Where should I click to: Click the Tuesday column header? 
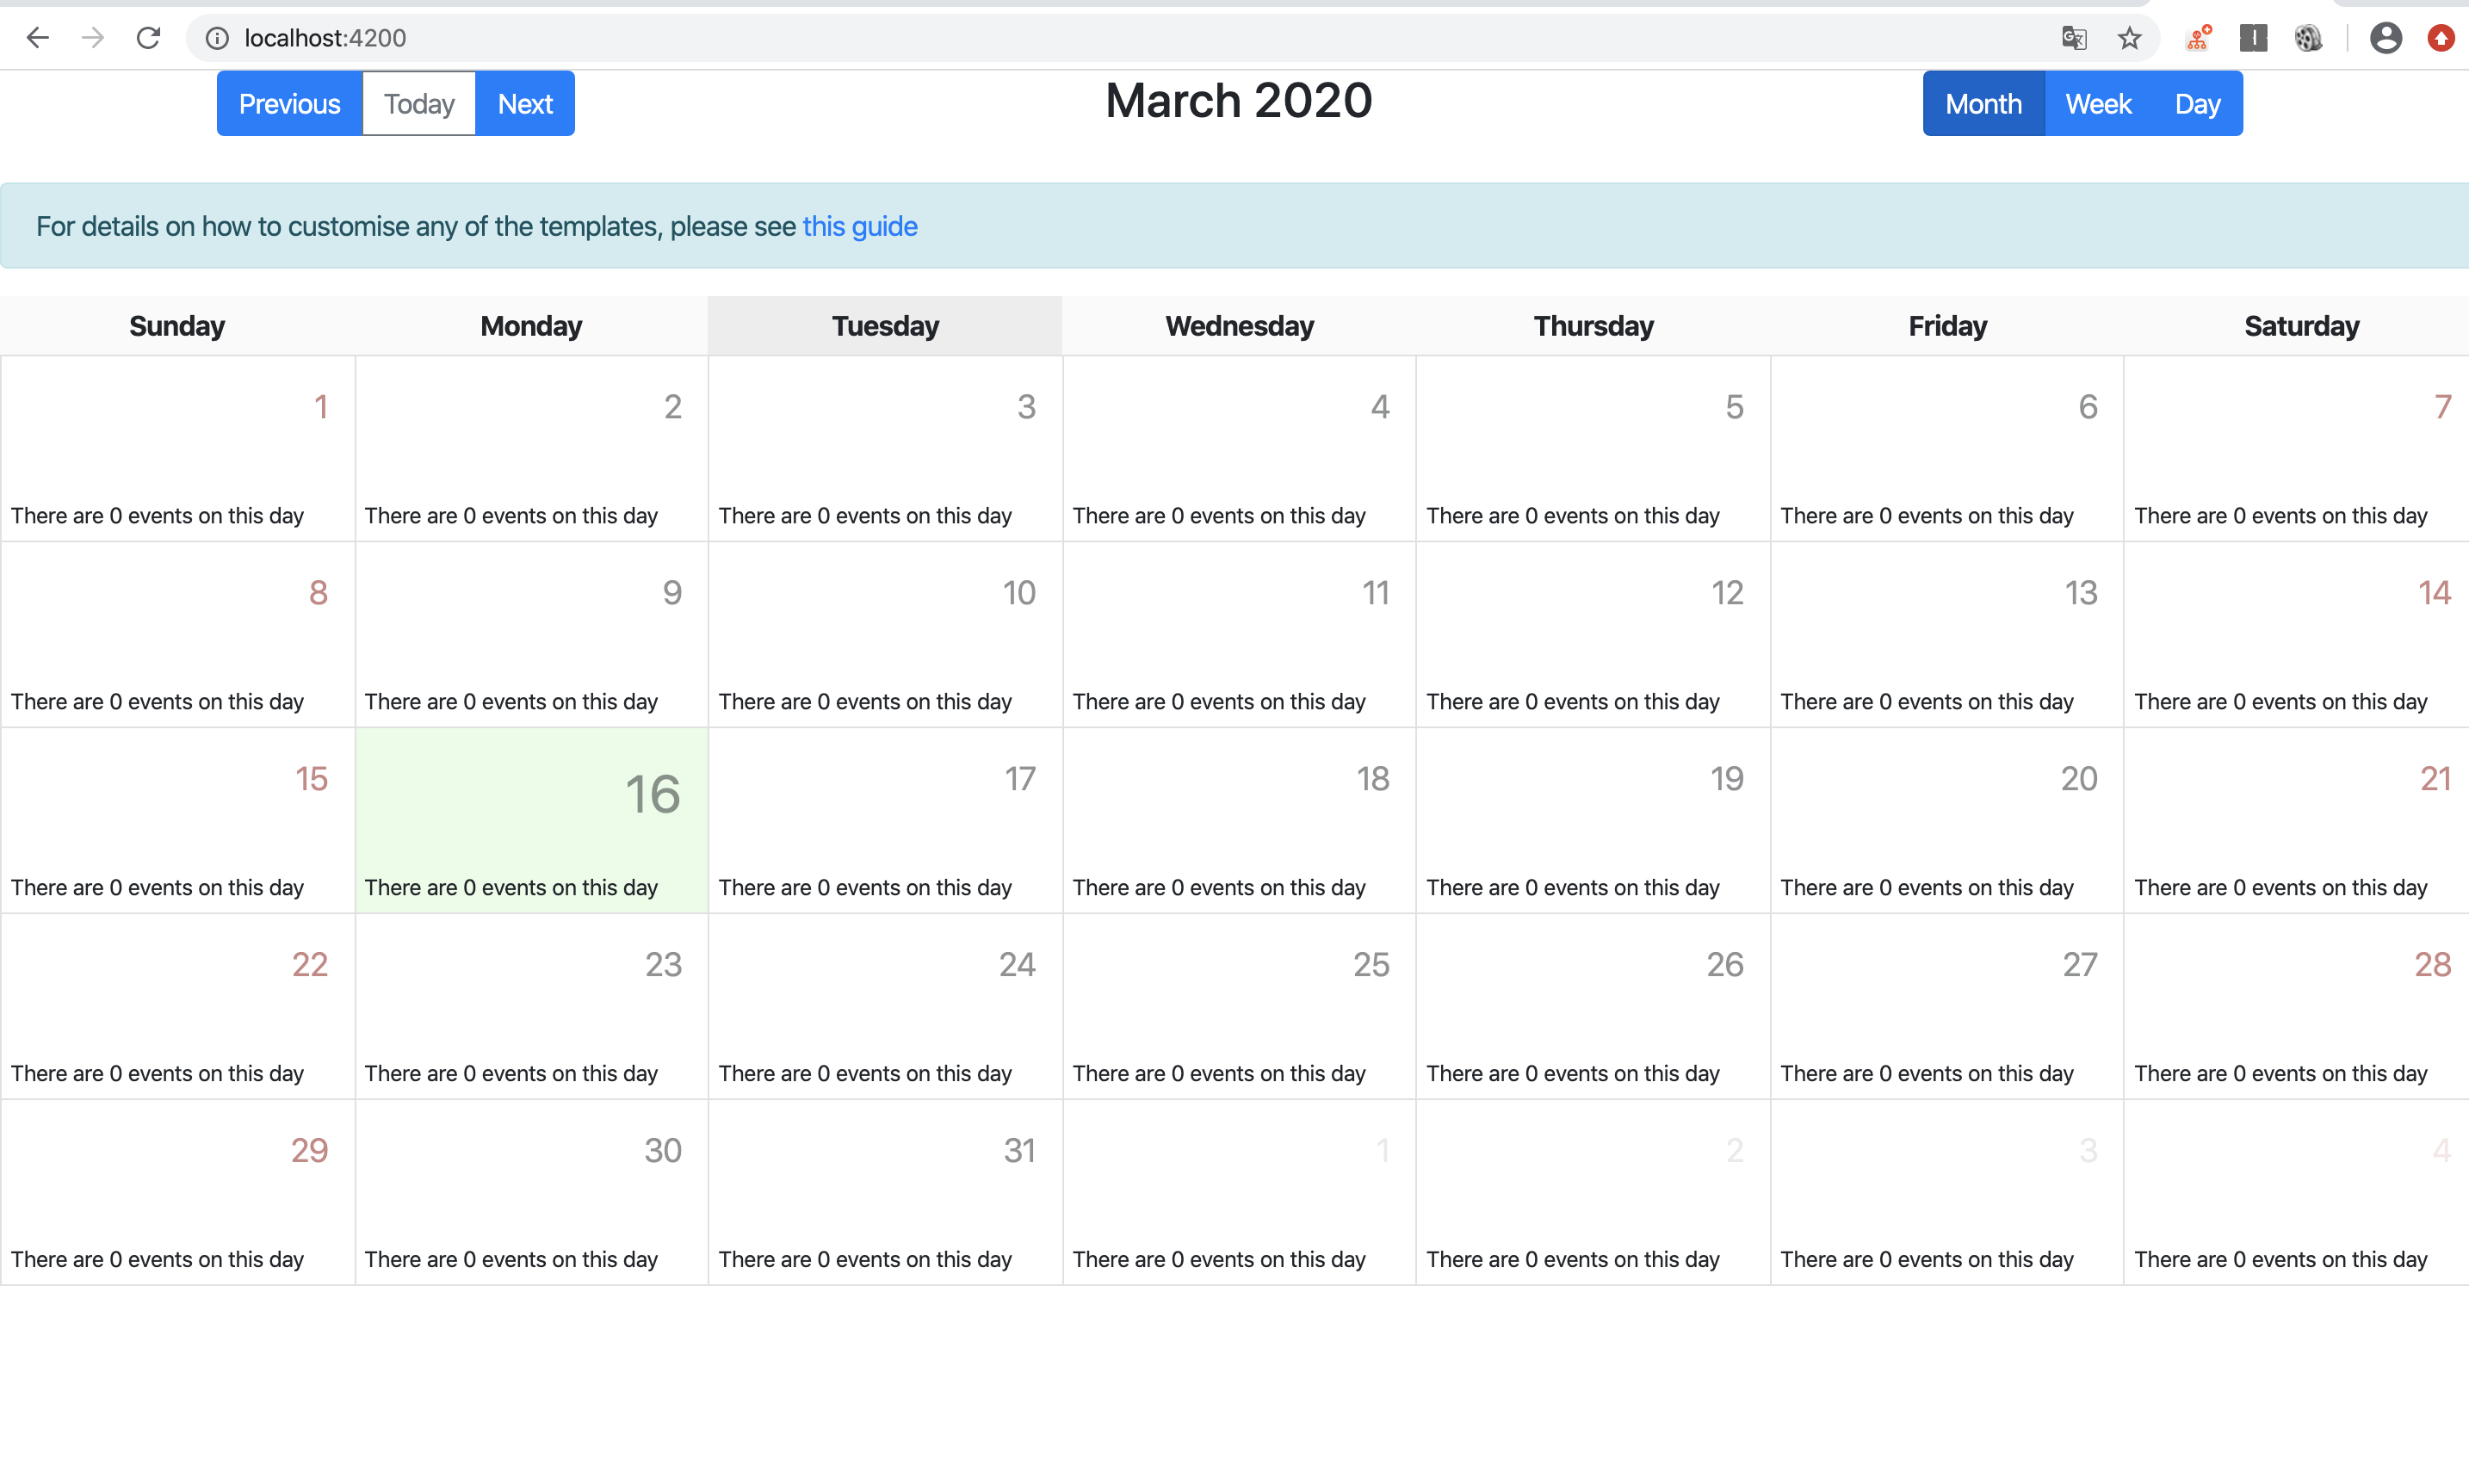click(885, 326)
